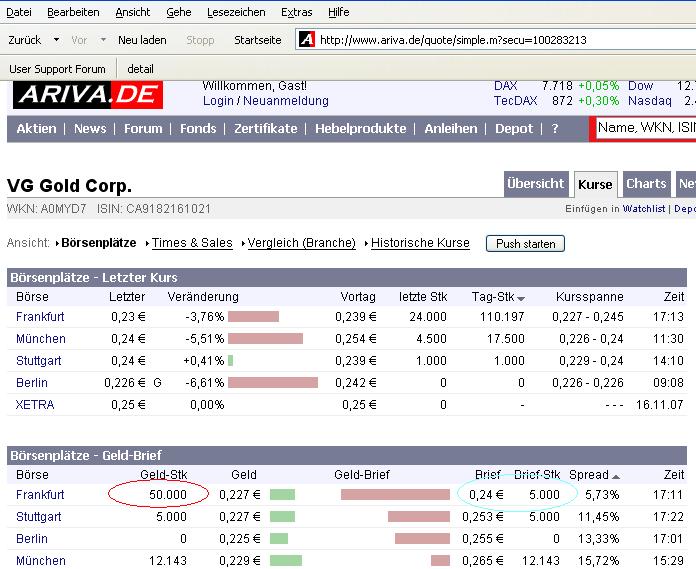Open München in Geld-Brief table
Image resolution: width=696 pixels, height=569 pixels.
(41, 561)
